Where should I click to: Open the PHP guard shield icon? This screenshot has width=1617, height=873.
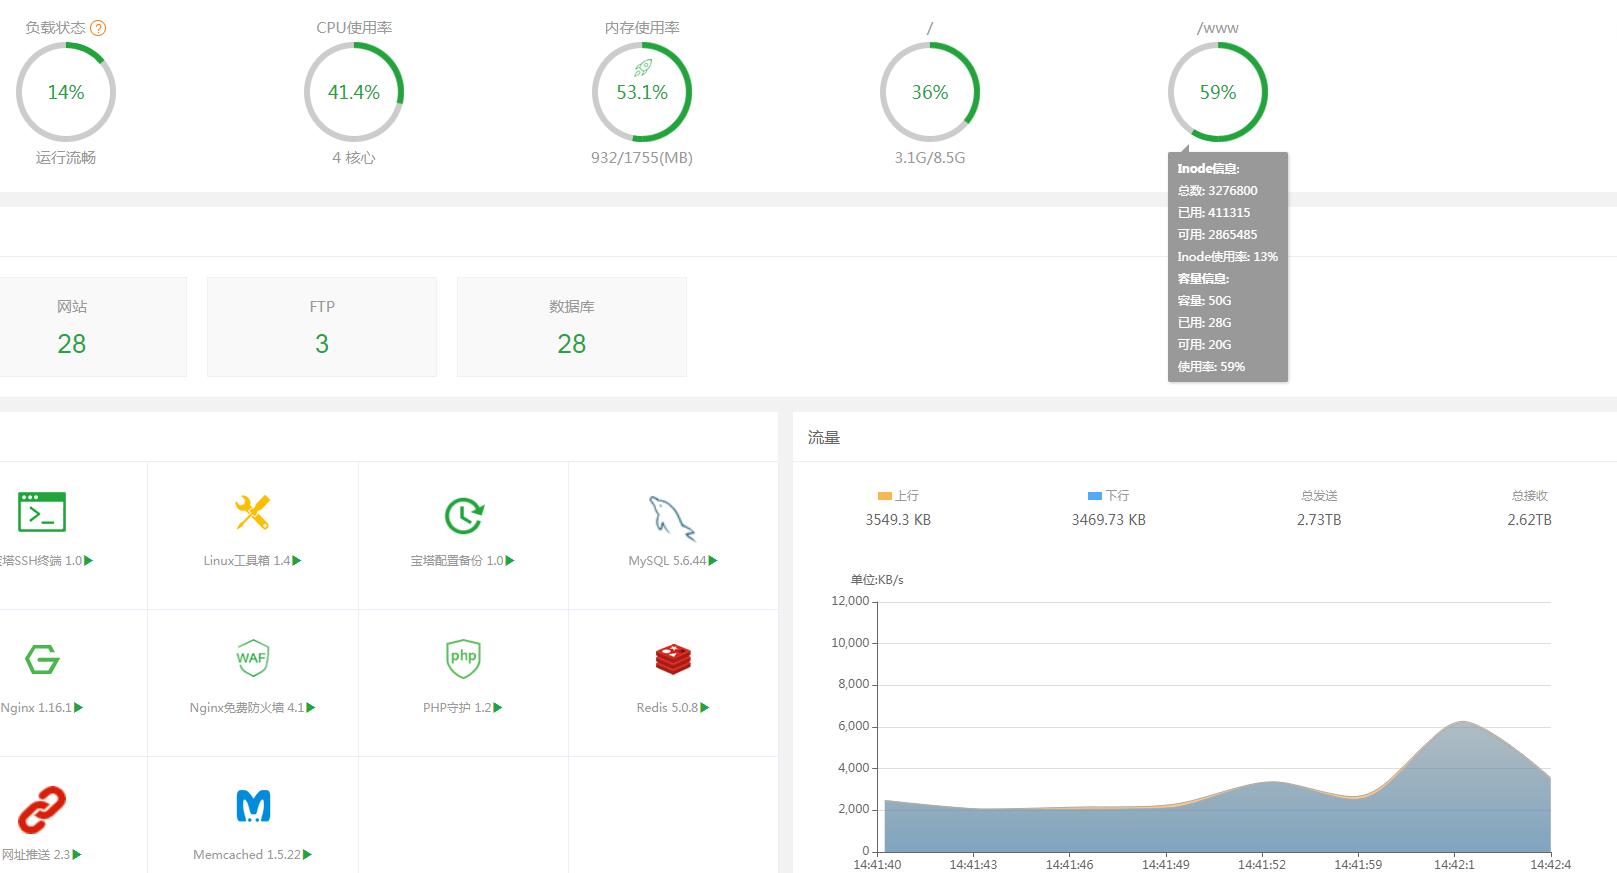(x=463, y=658)
